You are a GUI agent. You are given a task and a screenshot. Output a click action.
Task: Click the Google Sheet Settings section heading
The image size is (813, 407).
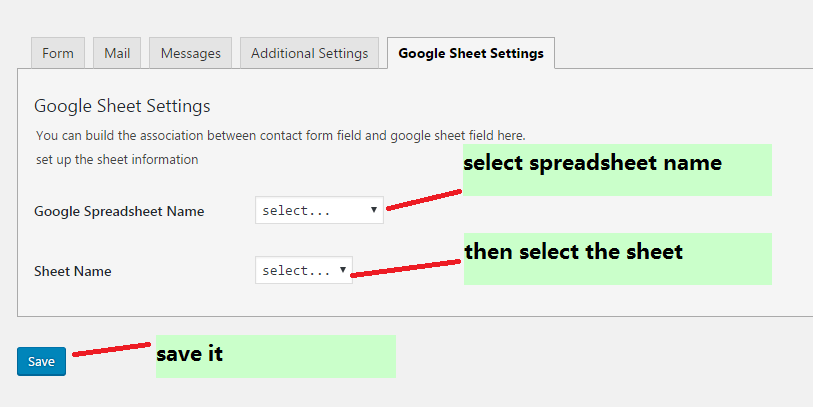pos(122,105)
